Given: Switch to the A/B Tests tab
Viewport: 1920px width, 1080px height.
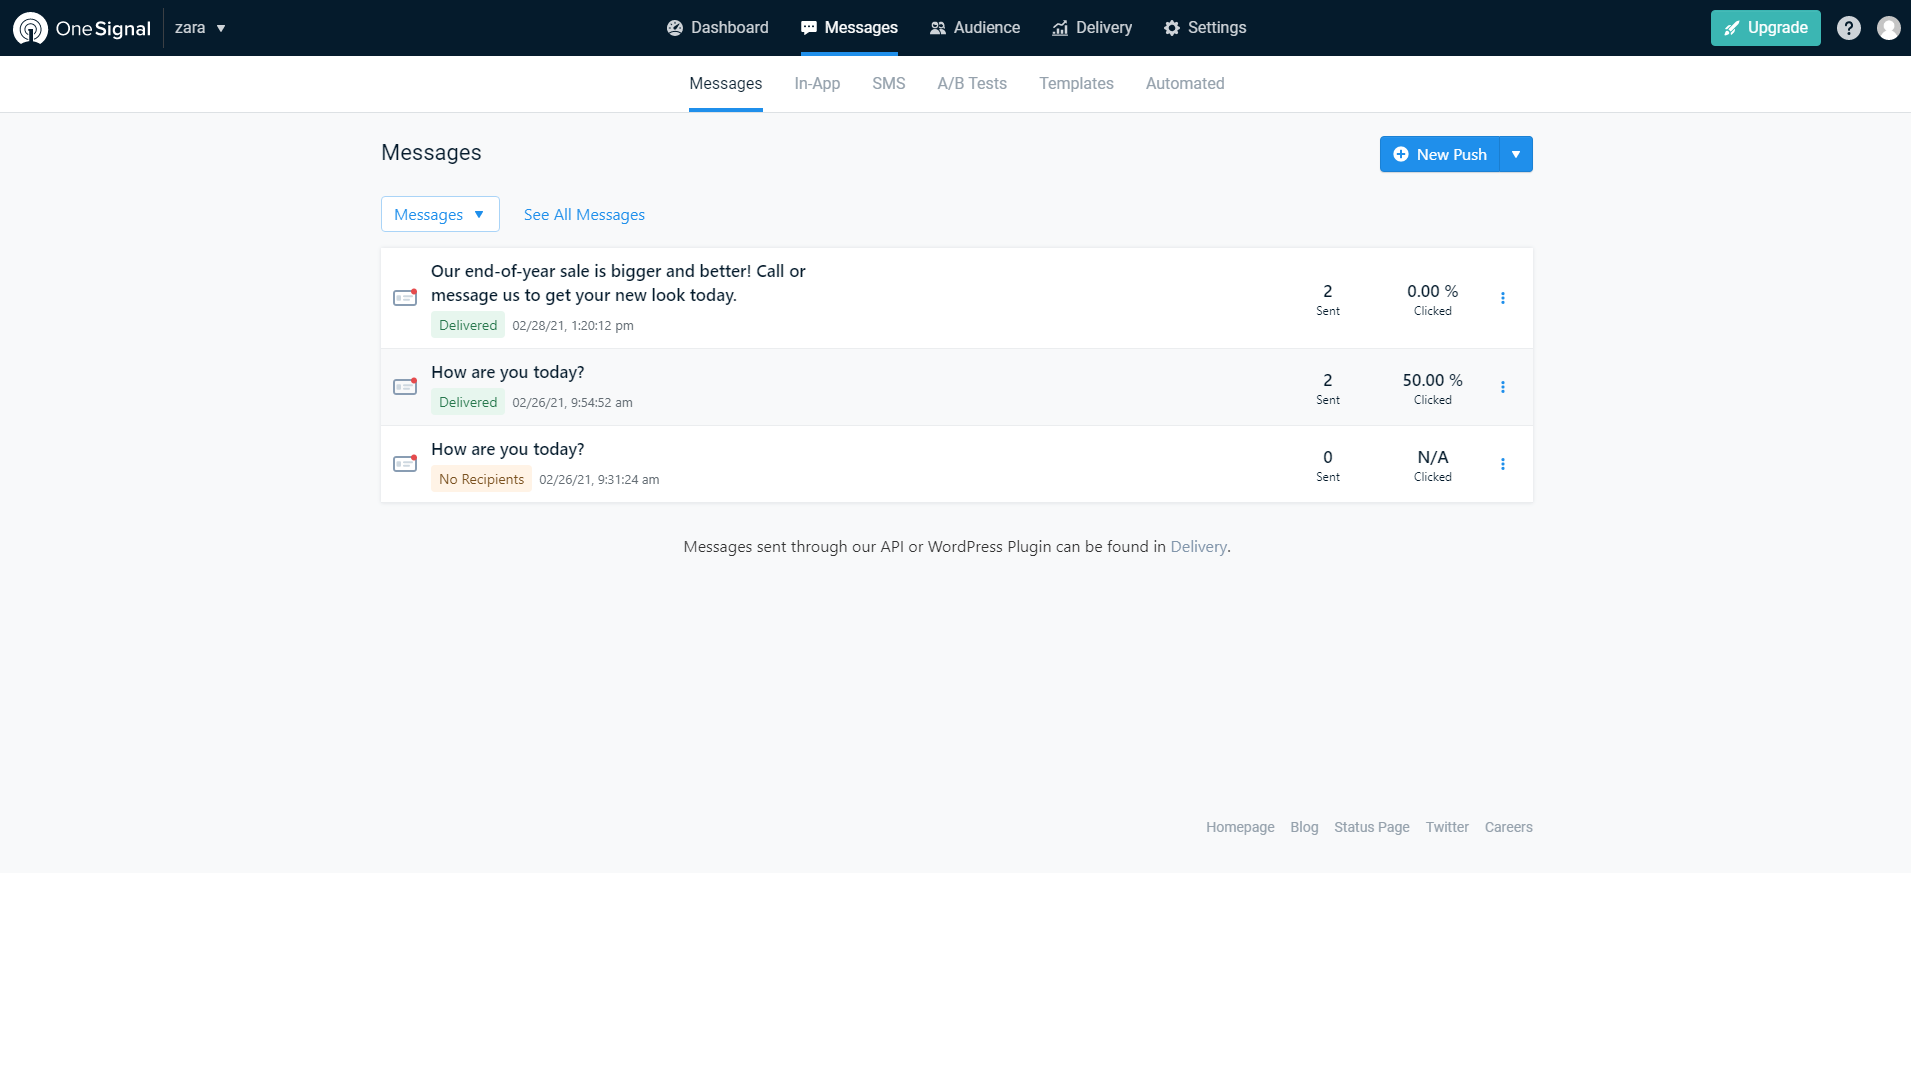Looking at the screenshot, I should coord(972,84).
